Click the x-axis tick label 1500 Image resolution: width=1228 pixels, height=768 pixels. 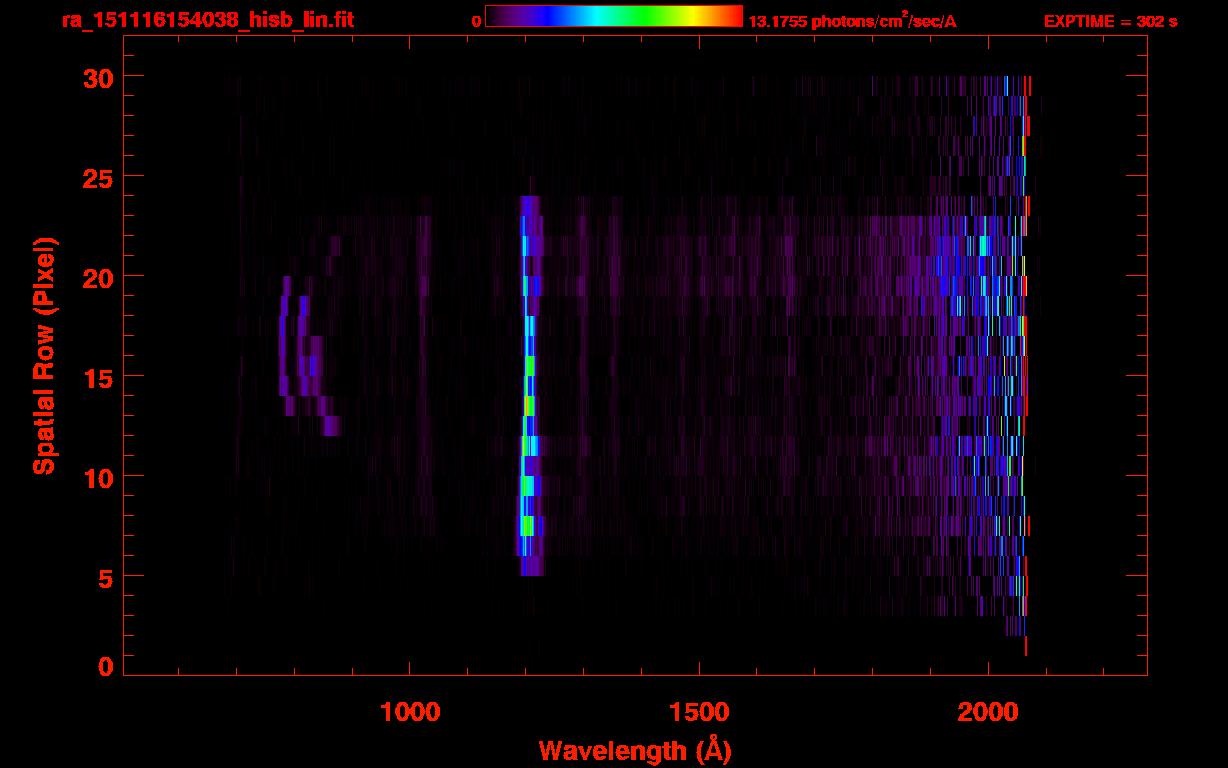pos(699,712)
